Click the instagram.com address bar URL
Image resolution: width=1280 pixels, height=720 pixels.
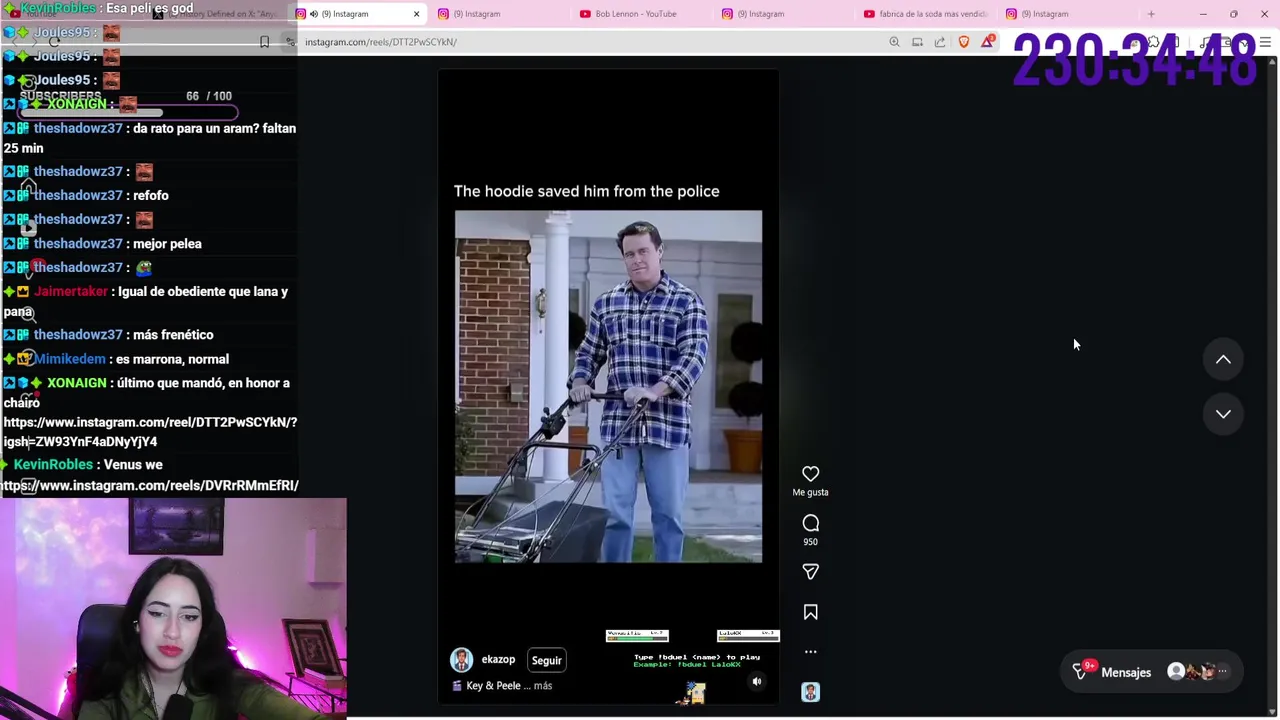coord(381,42)
